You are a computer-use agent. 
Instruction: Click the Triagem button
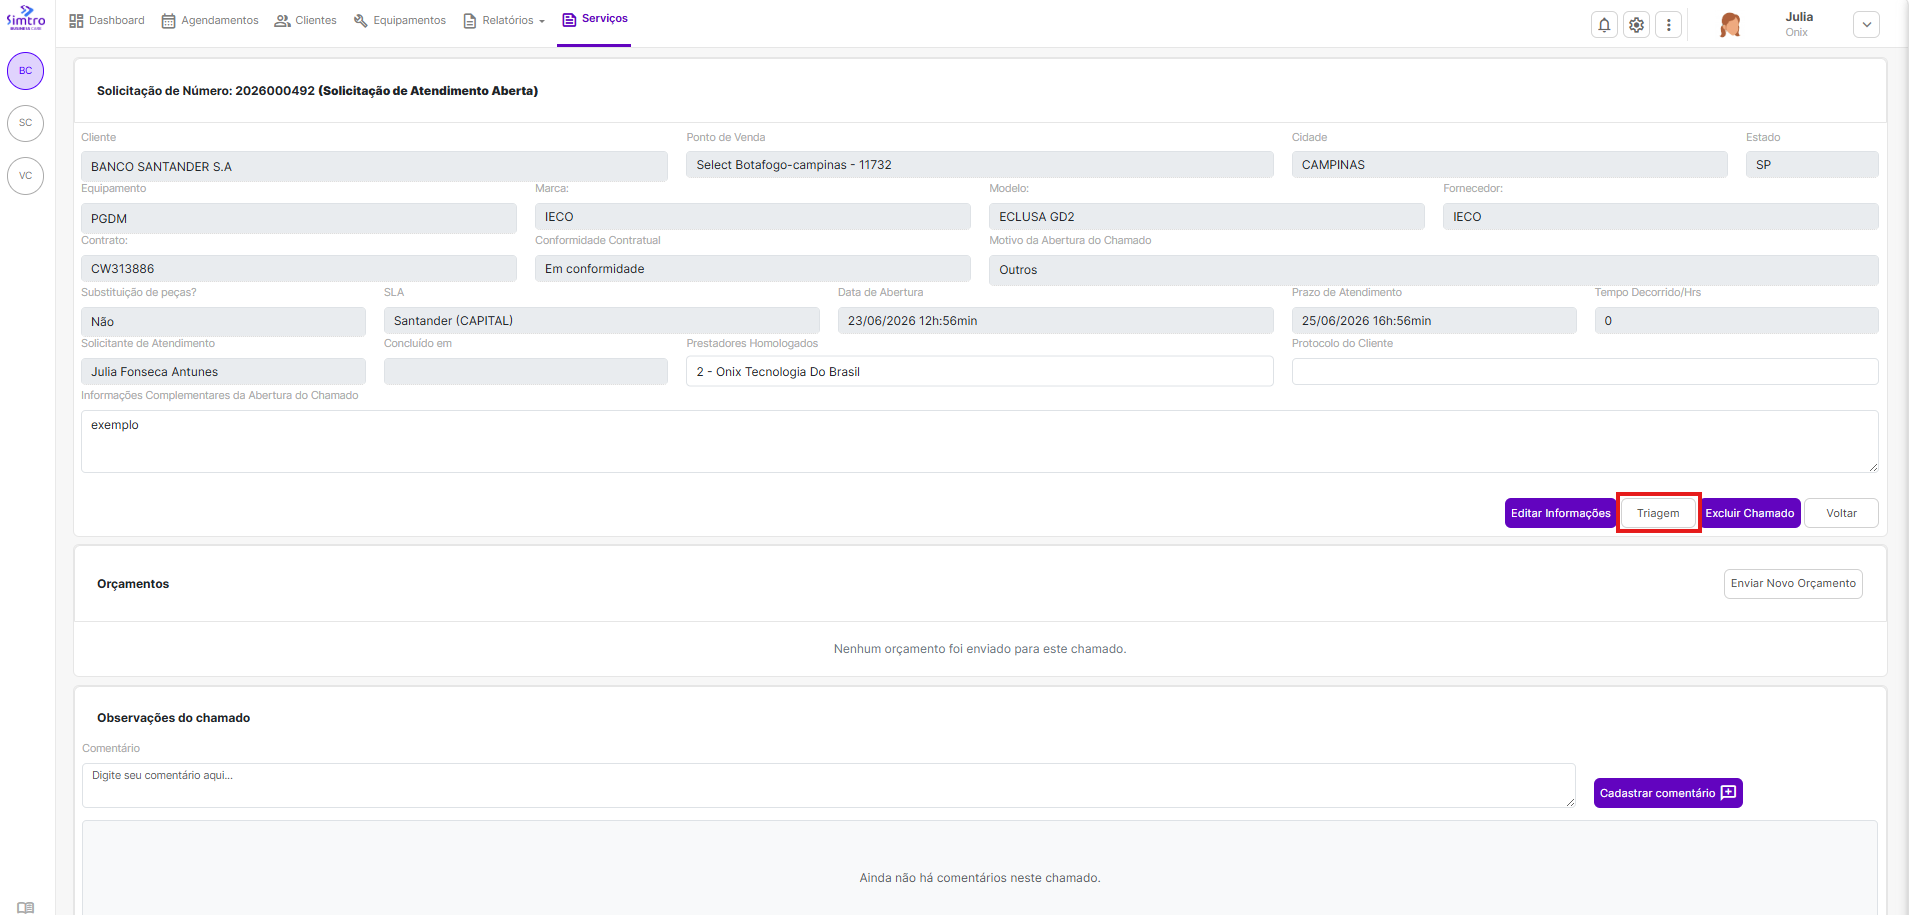tap(1658, 513)
